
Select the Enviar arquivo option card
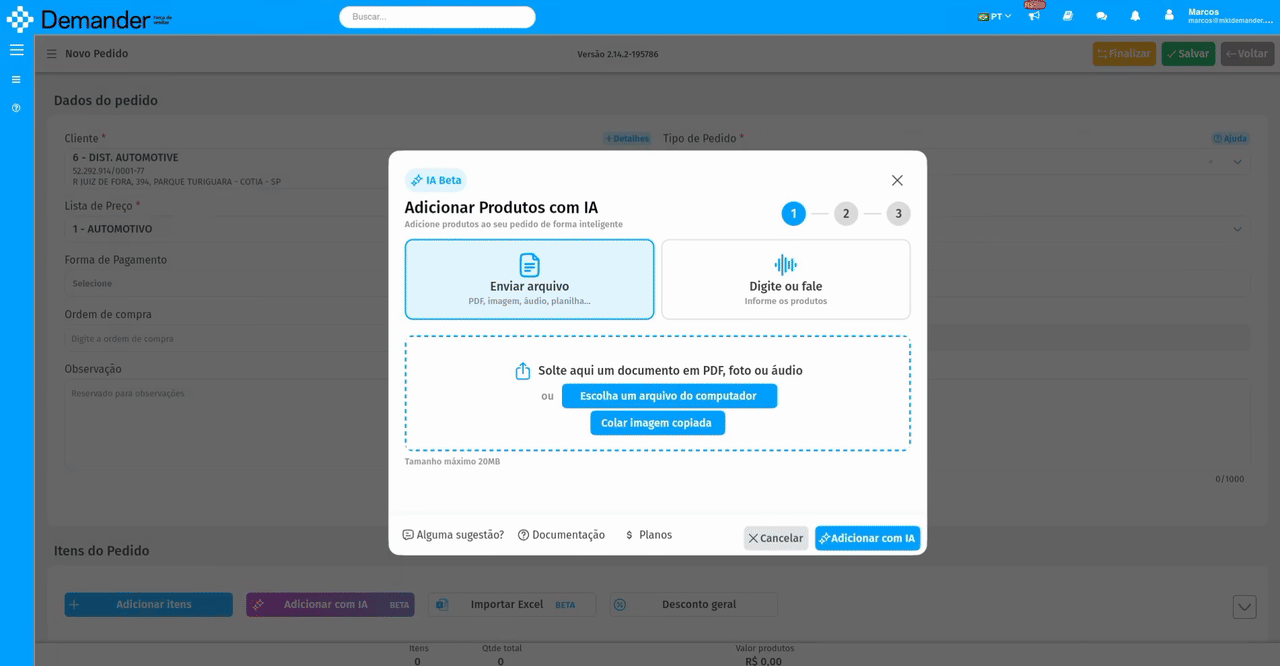click(x=529, y=279)
